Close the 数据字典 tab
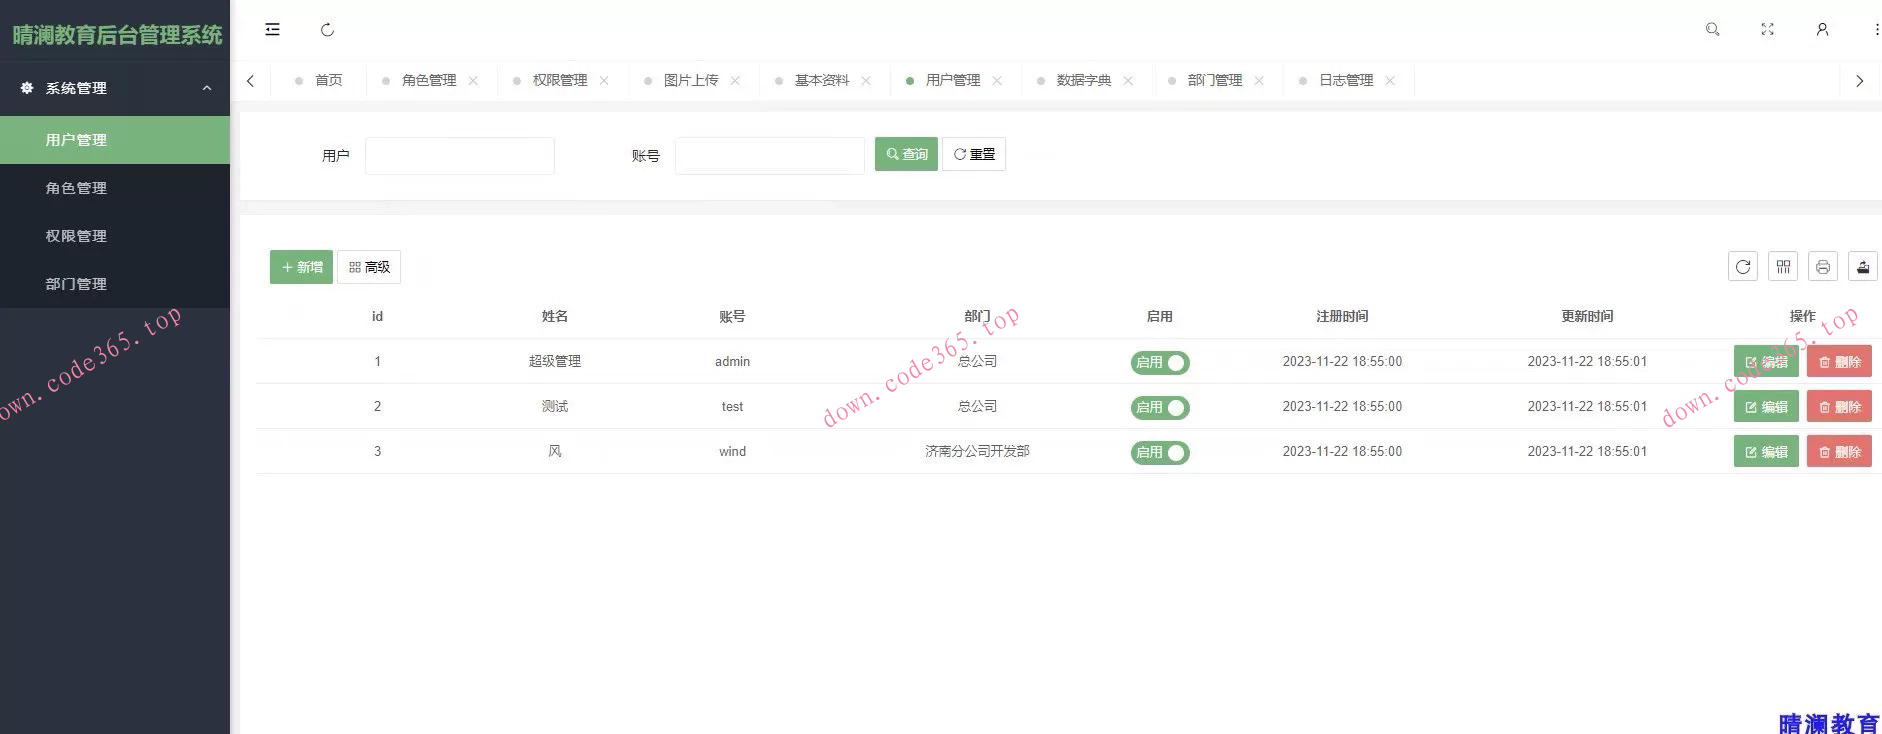The image size is (1882, 734). [x=1128, y=81]
